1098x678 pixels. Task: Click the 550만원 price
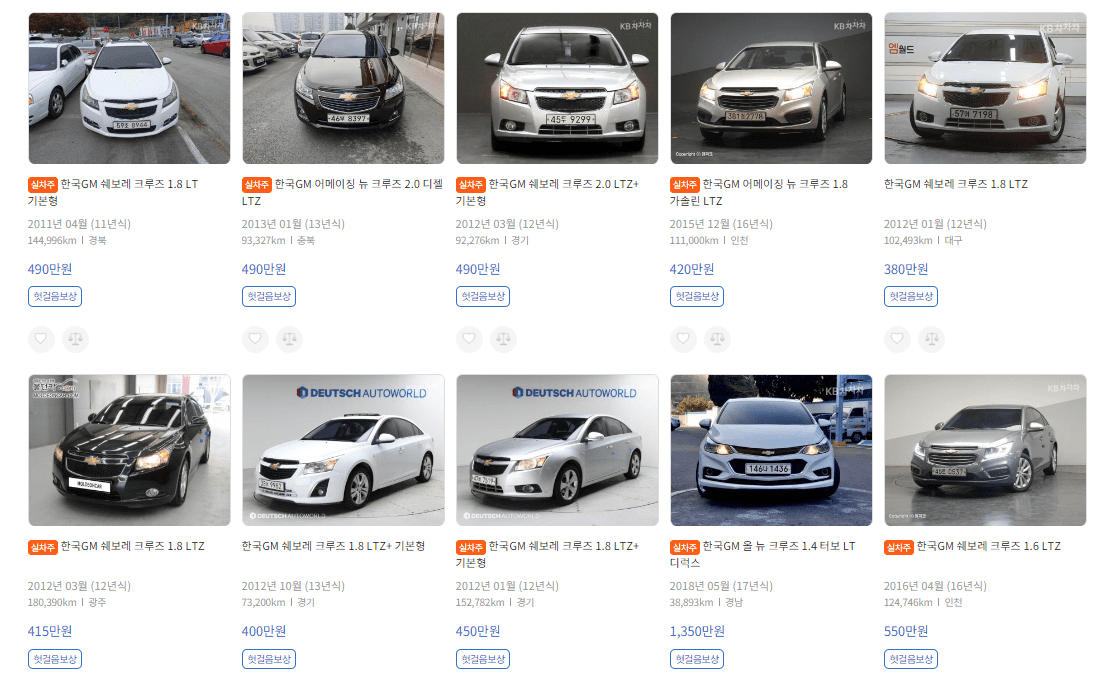point(906,631)
